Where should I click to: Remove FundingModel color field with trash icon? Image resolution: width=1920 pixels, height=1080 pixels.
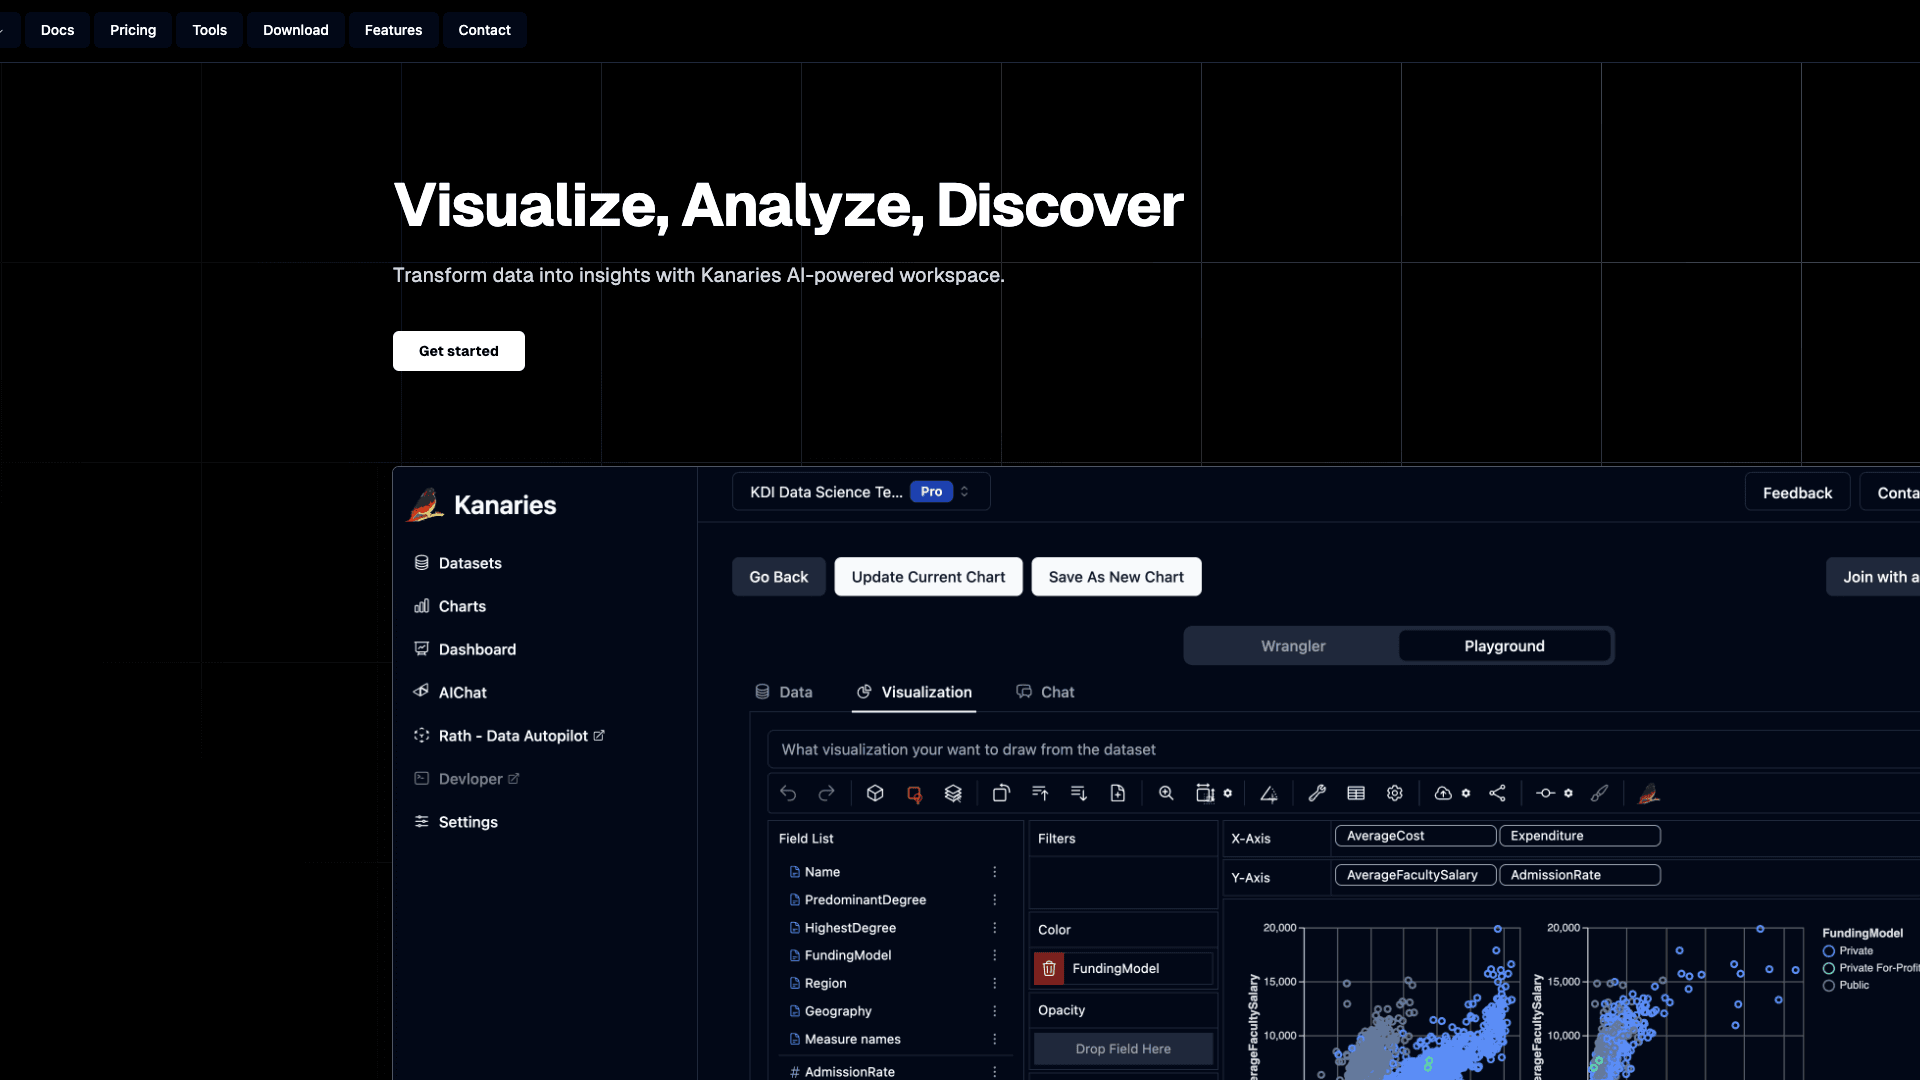coord(1049,968)
